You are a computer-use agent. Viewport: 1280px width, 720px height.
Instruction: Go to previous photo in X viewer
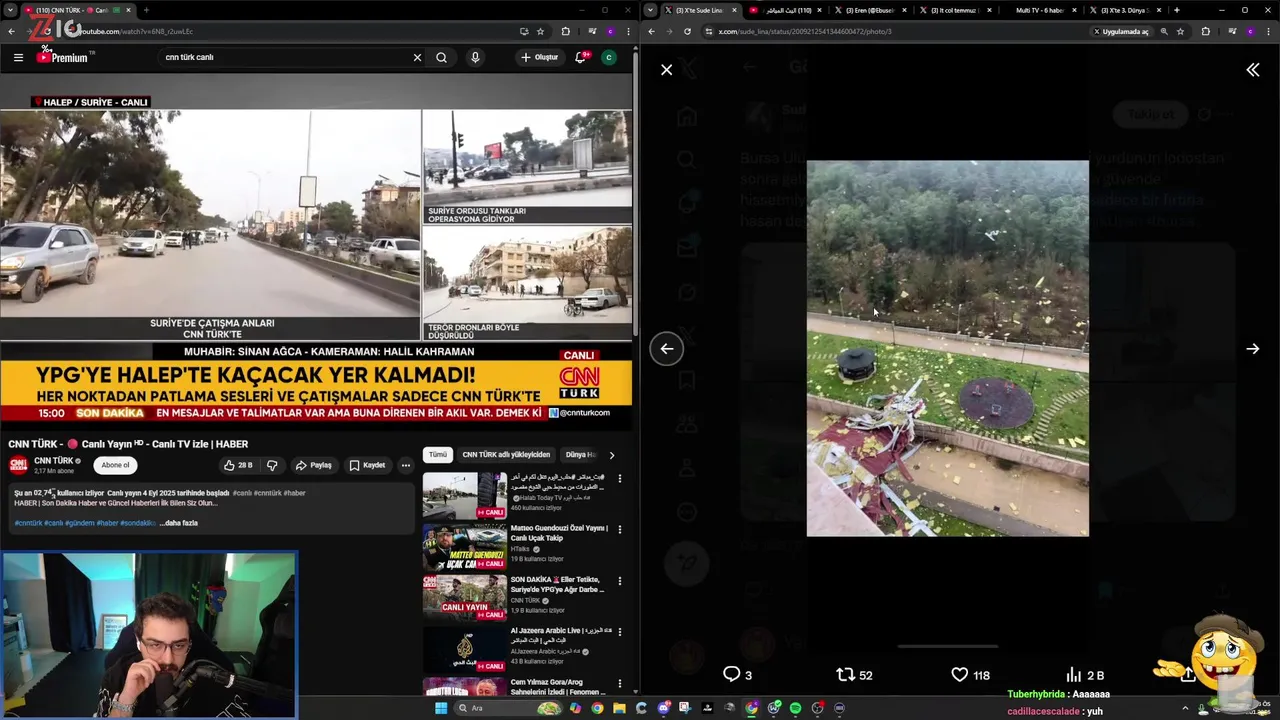click(666, 349)
